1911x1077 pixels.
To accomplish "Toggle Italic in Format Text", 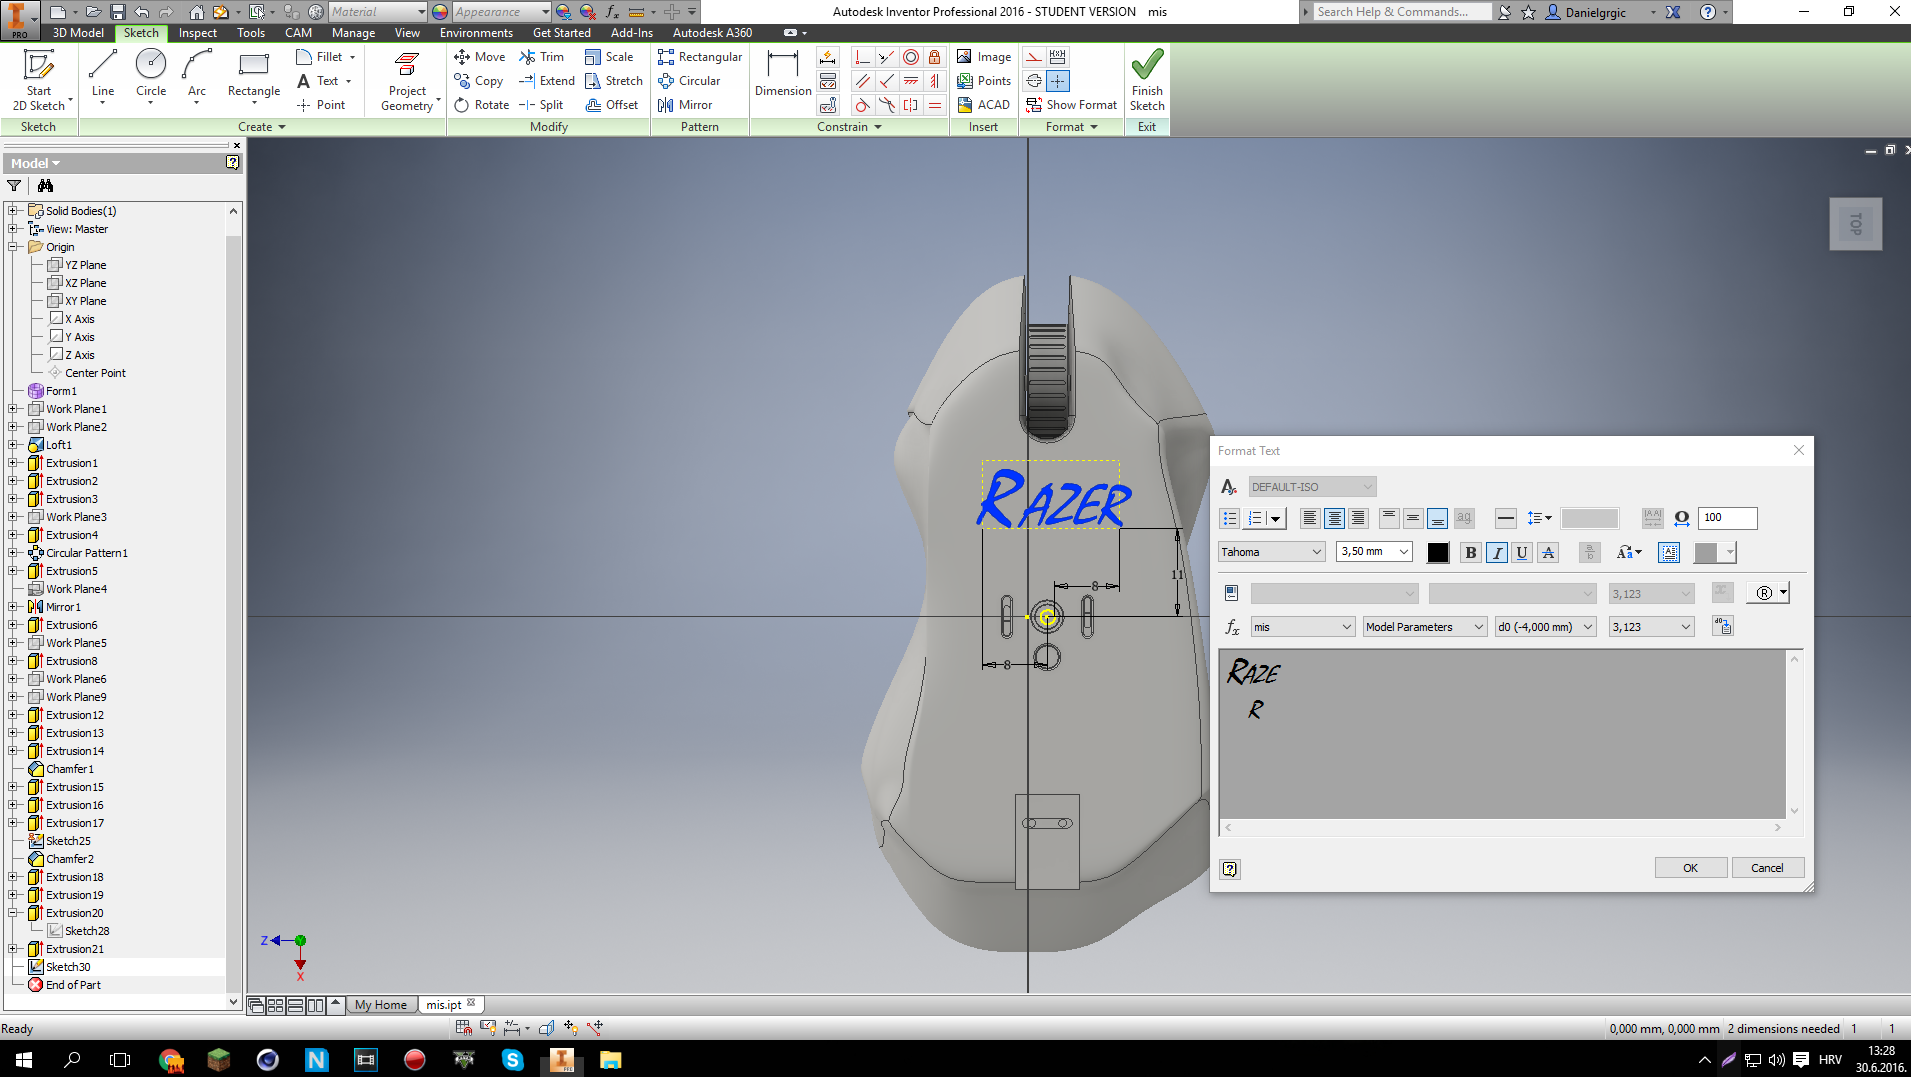I will pos(1497,553).
